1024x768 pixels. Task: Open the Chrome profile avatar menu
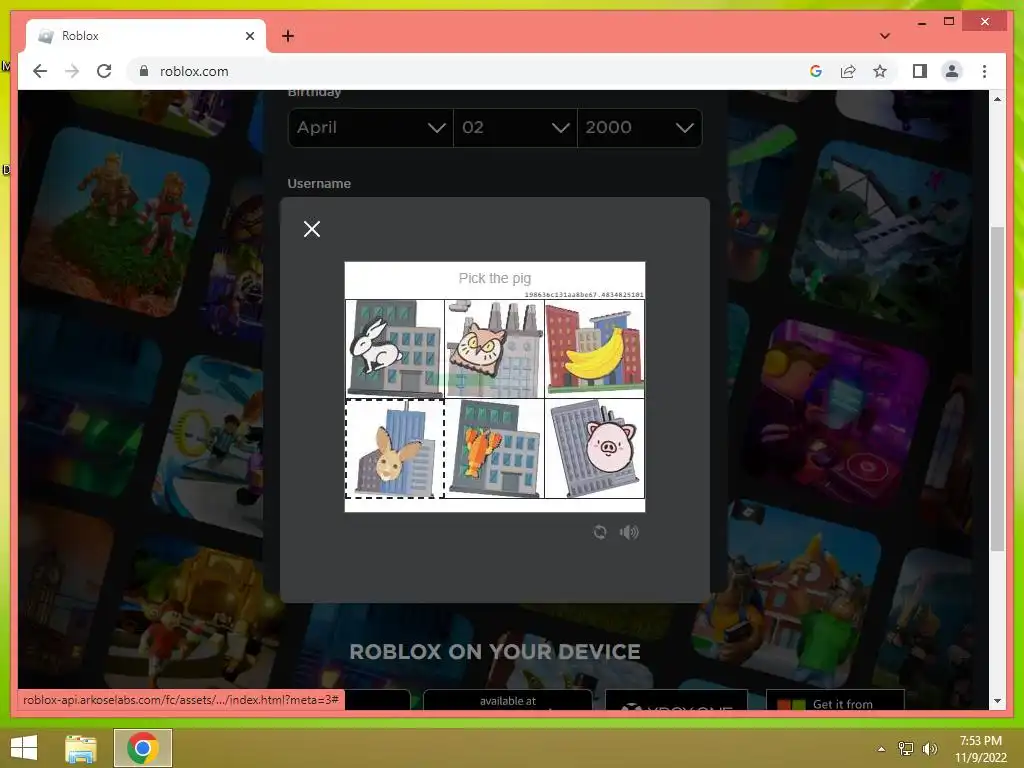(952, 71)
